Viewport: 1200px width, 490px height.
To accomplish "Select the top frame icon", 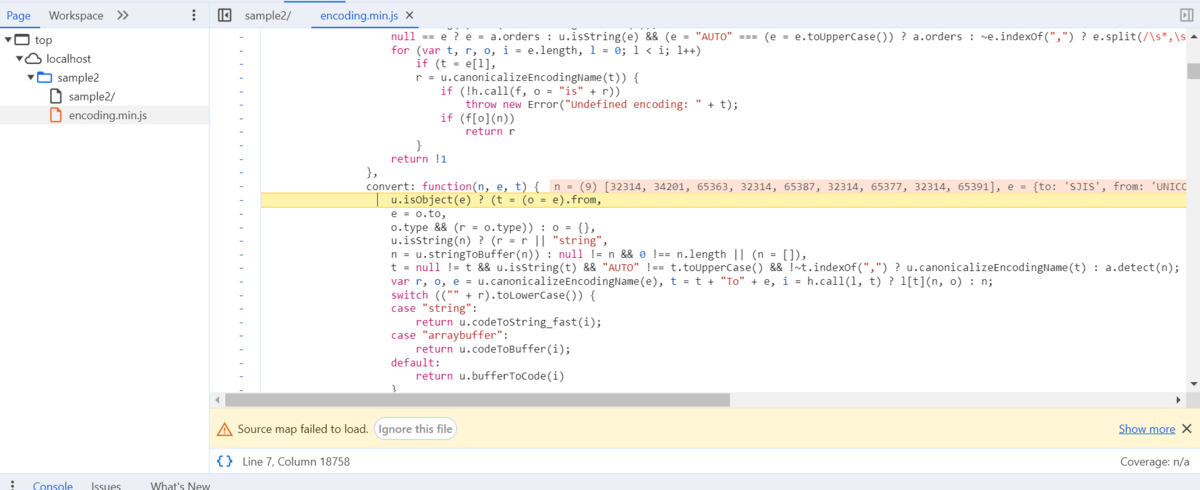I will (x=22, y=40).
